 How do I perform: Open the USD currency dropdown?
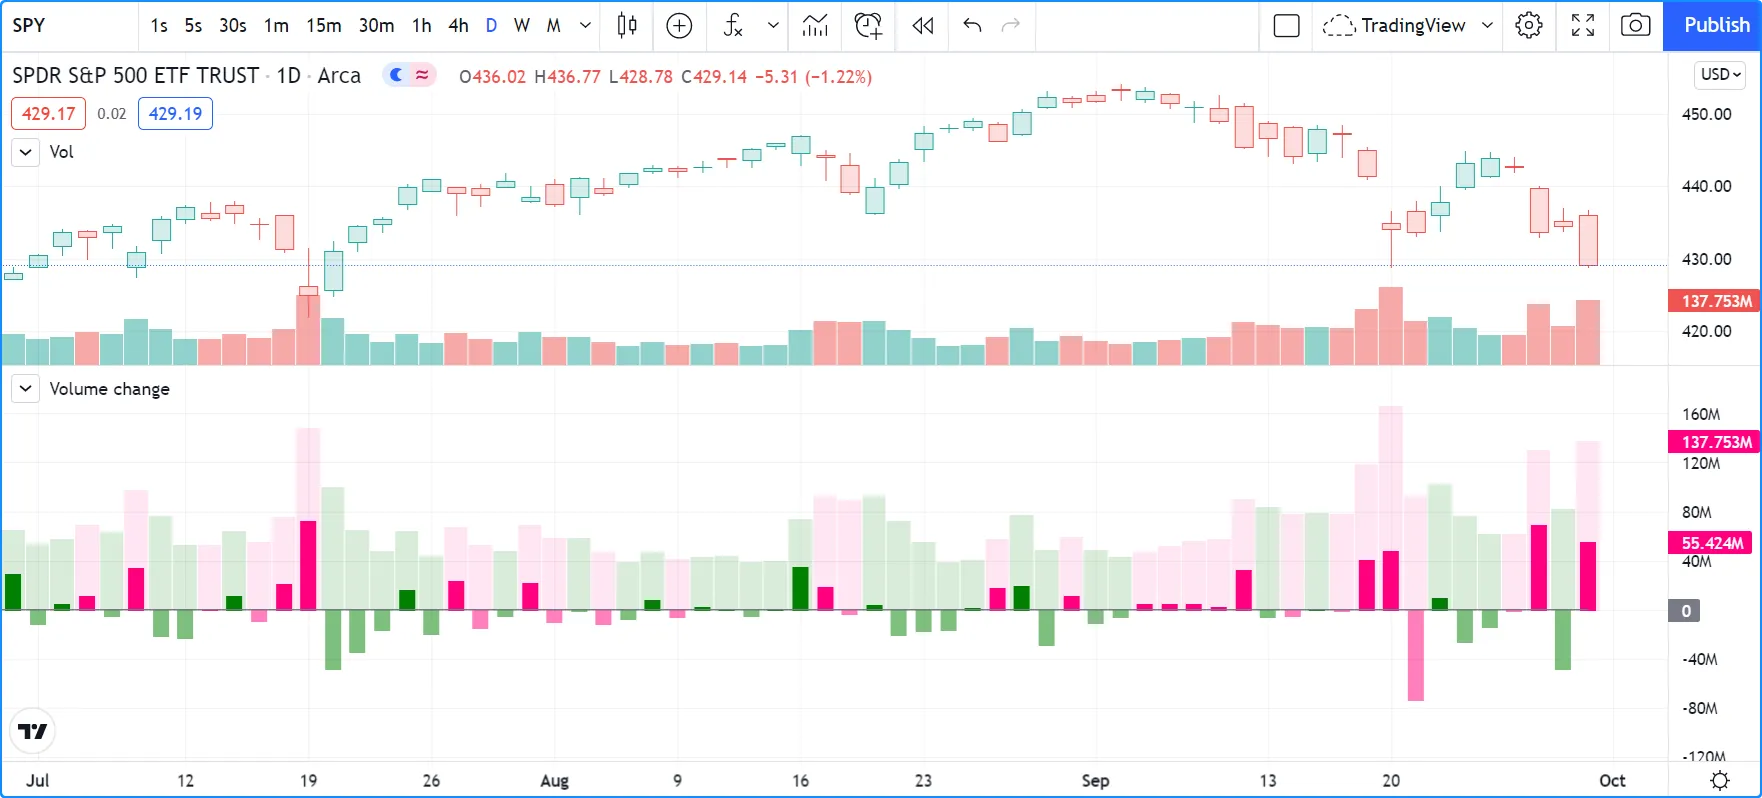1720,75
